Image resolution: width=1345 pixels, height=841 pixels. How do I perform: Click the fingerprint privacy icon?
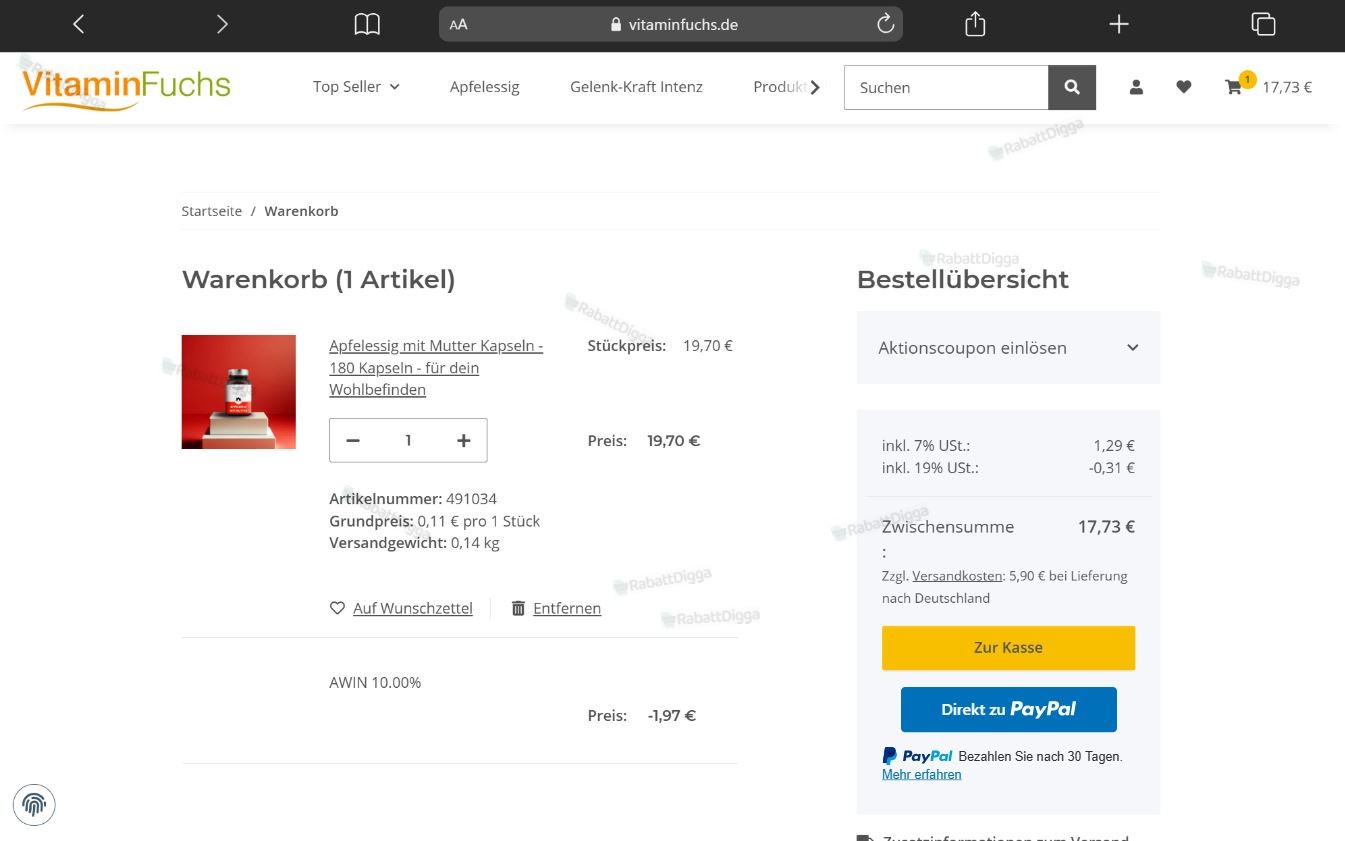point(35,805)
